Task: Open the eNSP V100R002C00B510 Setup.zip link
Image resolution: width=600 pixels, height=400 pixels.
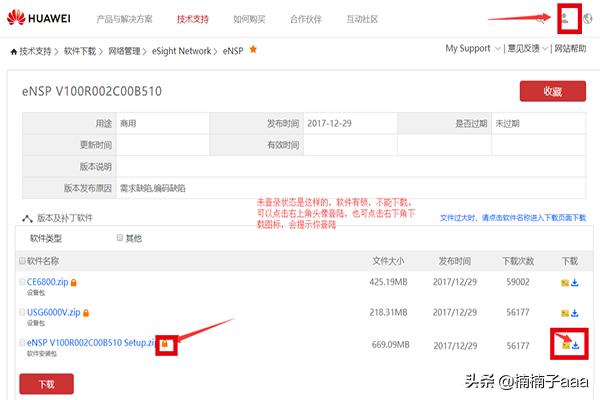Action: 91,343
